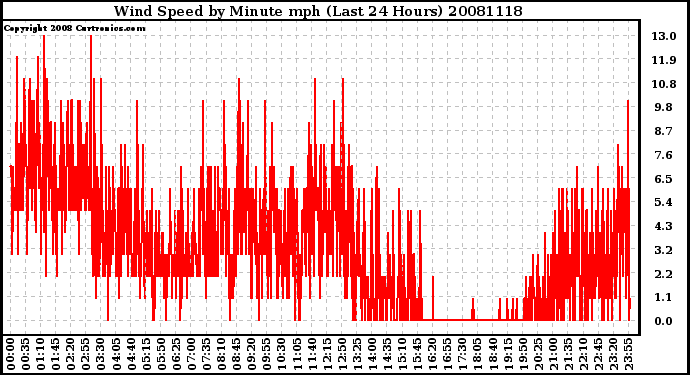
Task: Click the 22:45 time axis label
Action: (x=598, y=354)
